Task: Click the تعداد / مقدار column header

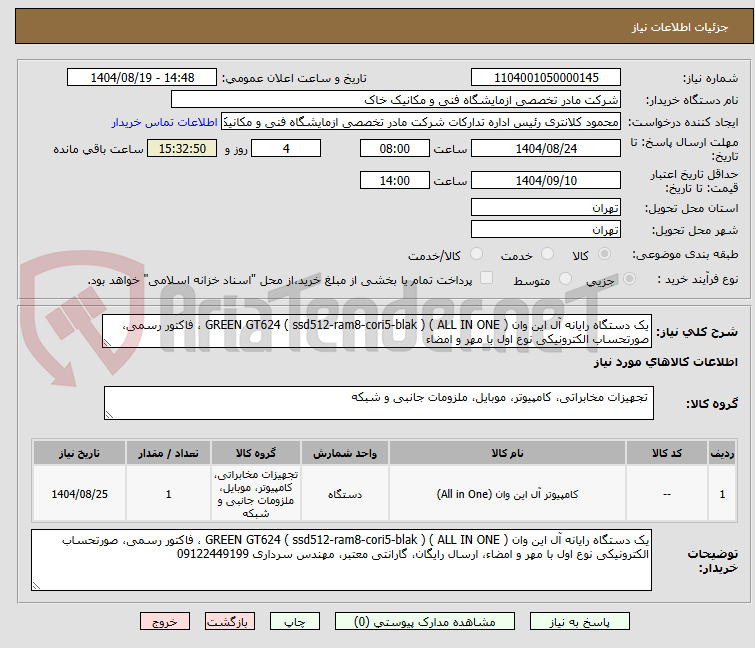Action: [x=169, y=454]
